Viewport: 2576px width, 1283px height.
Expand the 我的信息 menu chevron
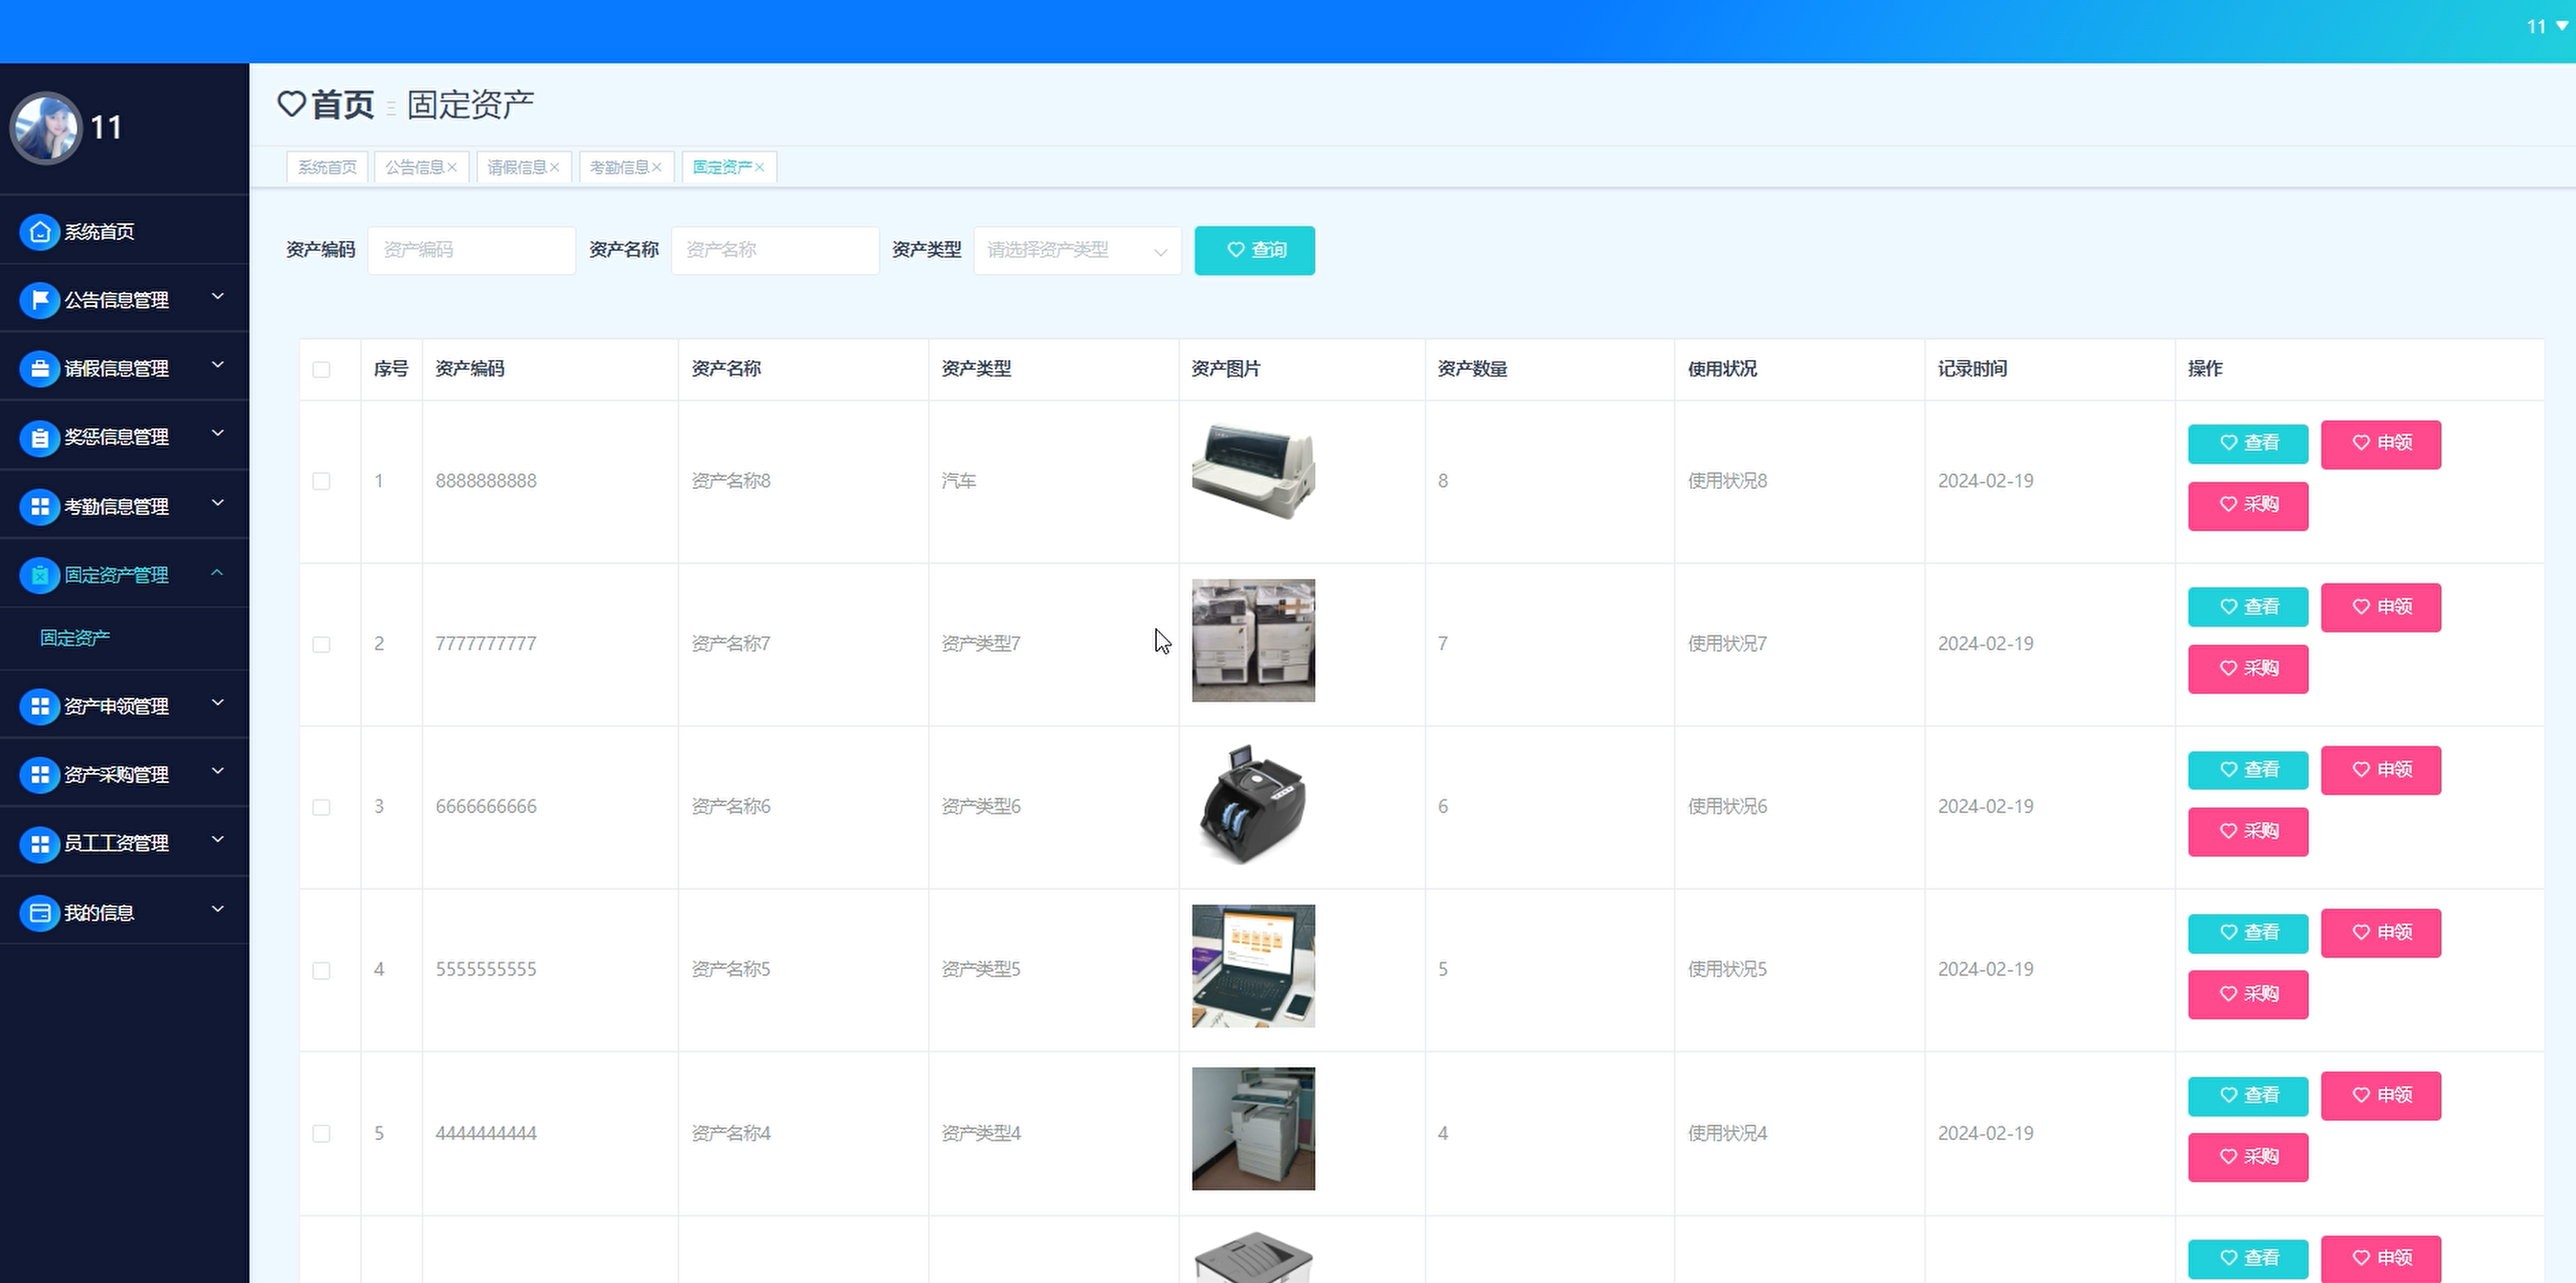(x=217, y=909)
